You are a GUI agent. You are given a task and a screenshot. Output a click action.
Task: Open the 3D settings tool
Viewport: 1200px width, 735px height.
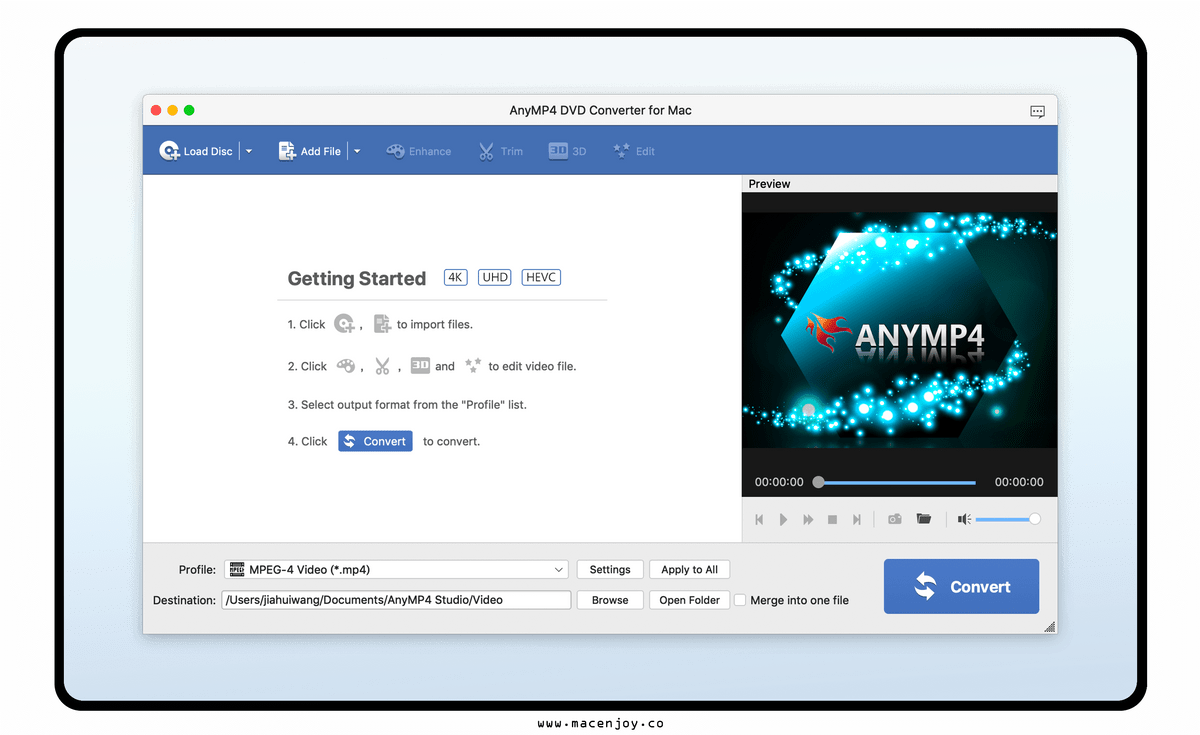pyautogui.click(x=567, y=151)
